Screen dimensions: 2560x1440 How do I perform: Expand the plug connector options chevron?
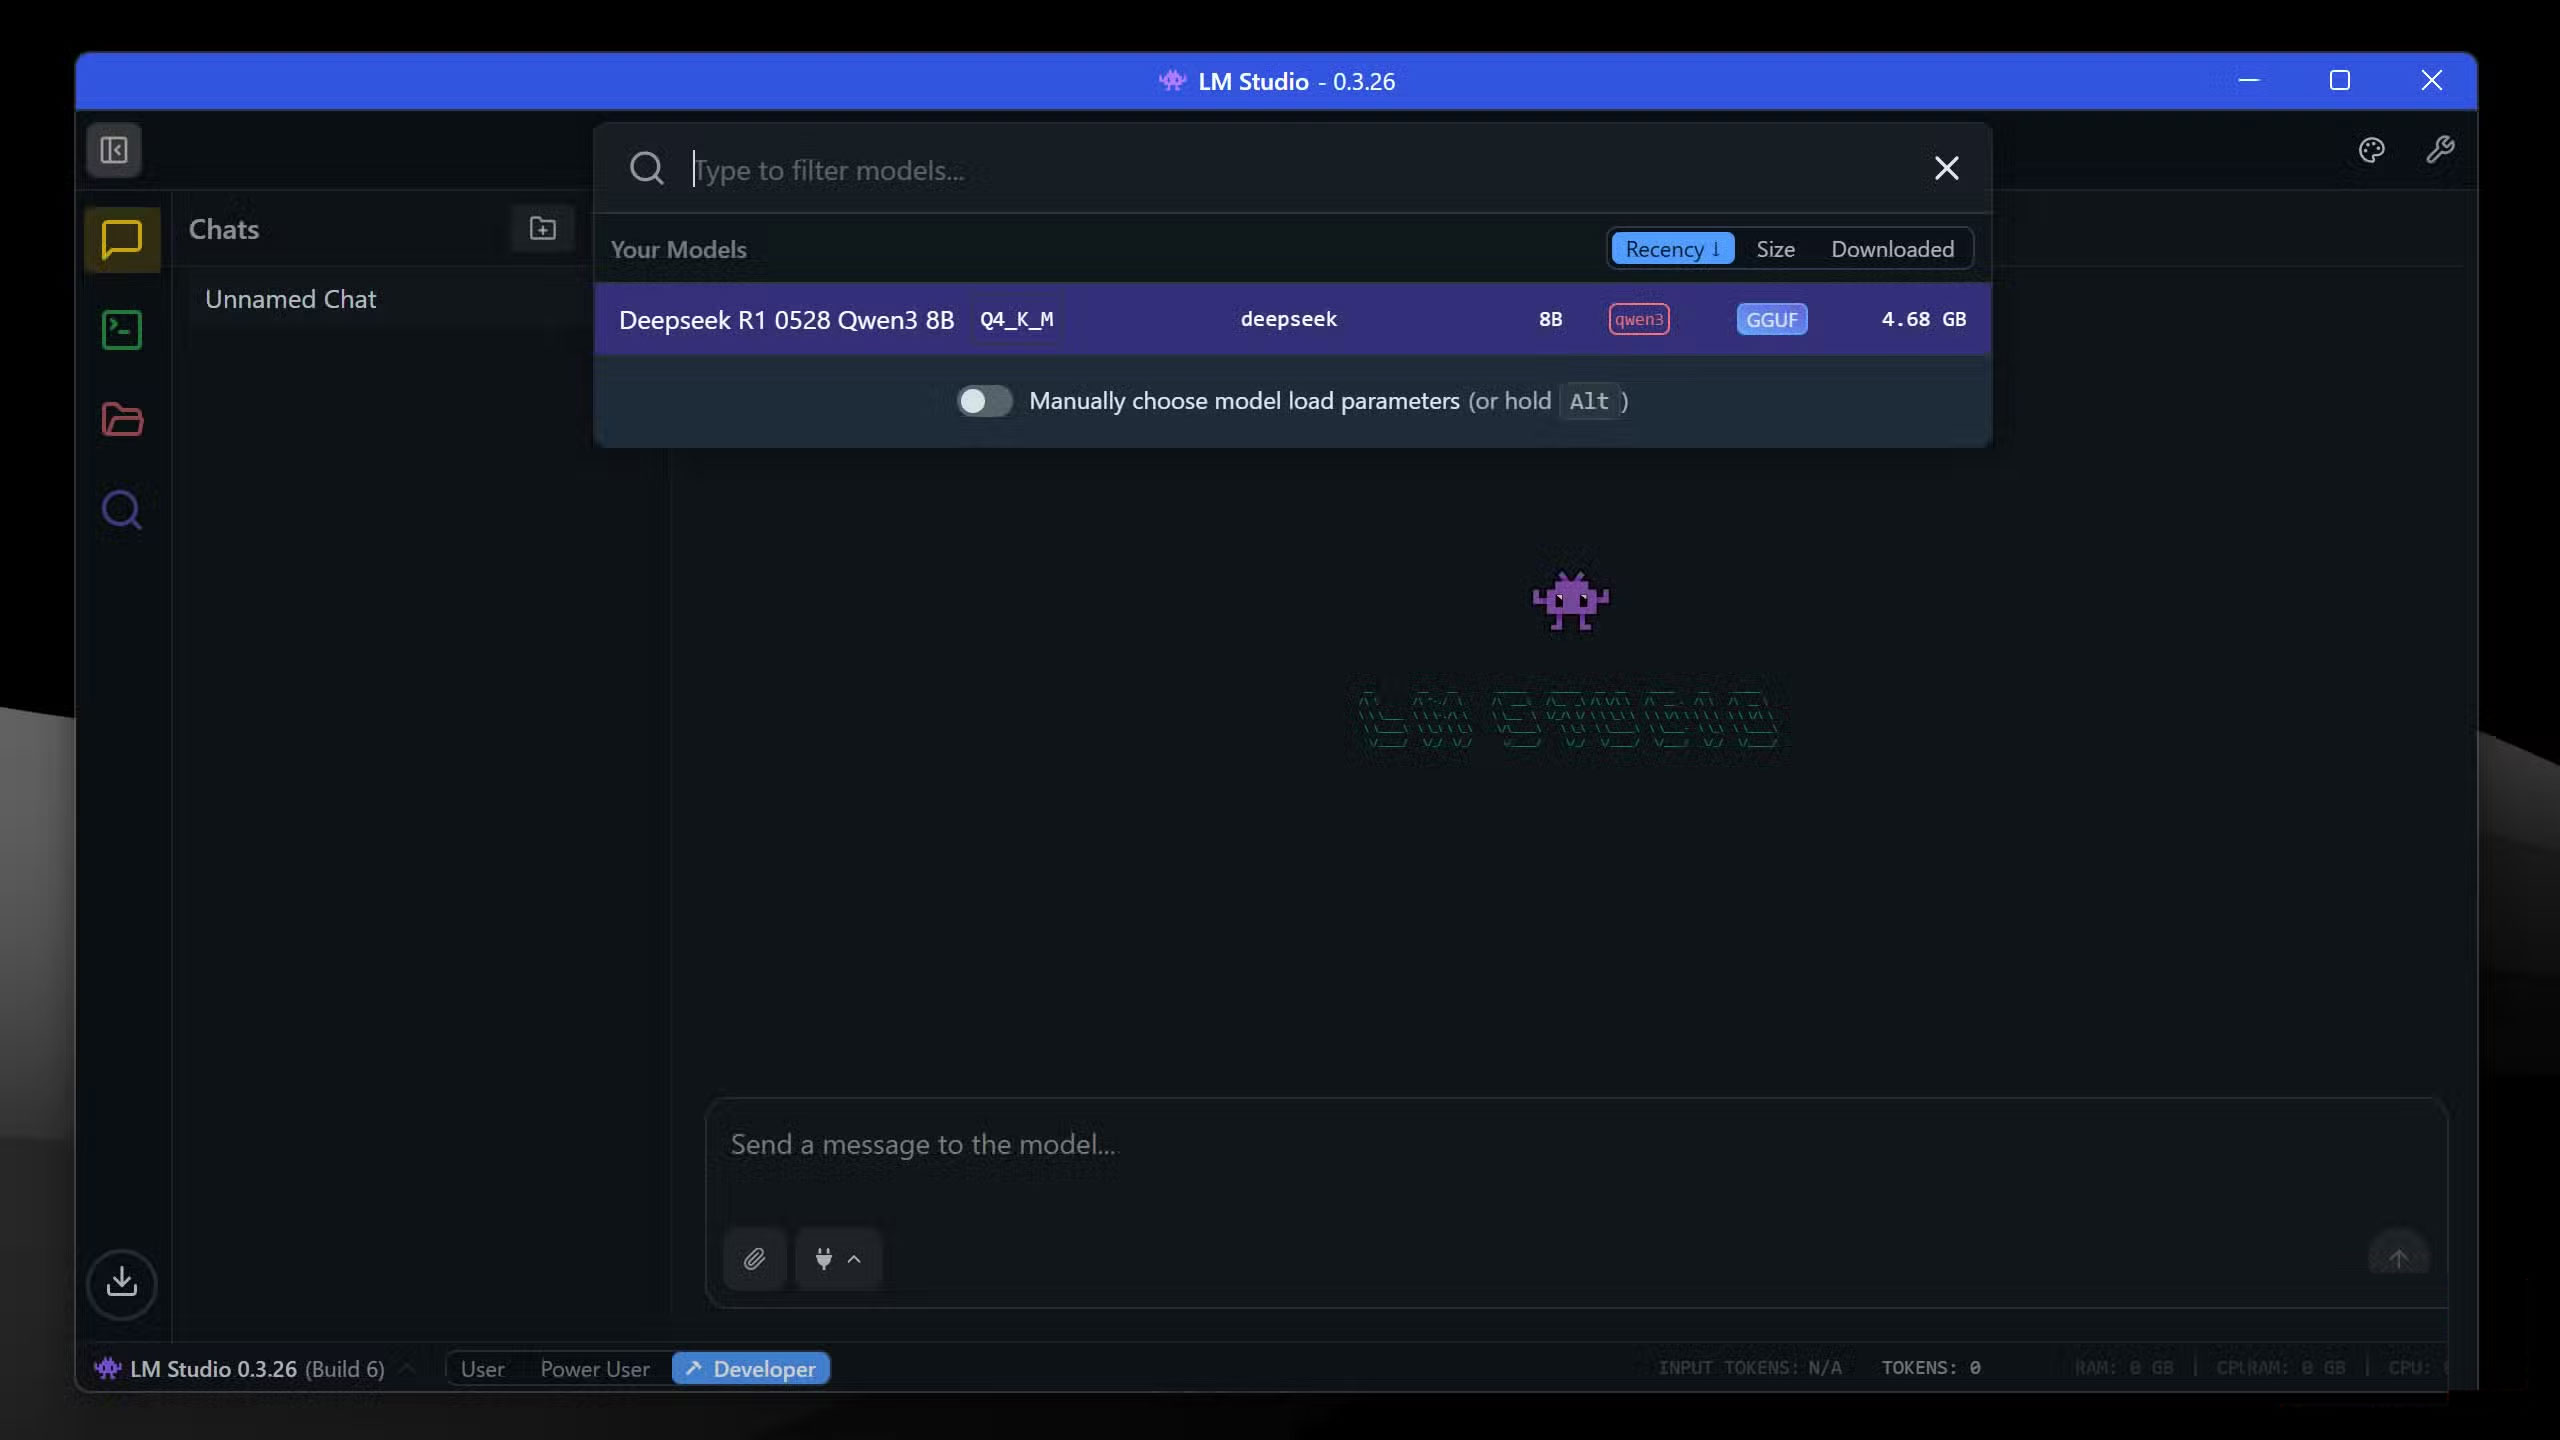(x=855, y=1259)
